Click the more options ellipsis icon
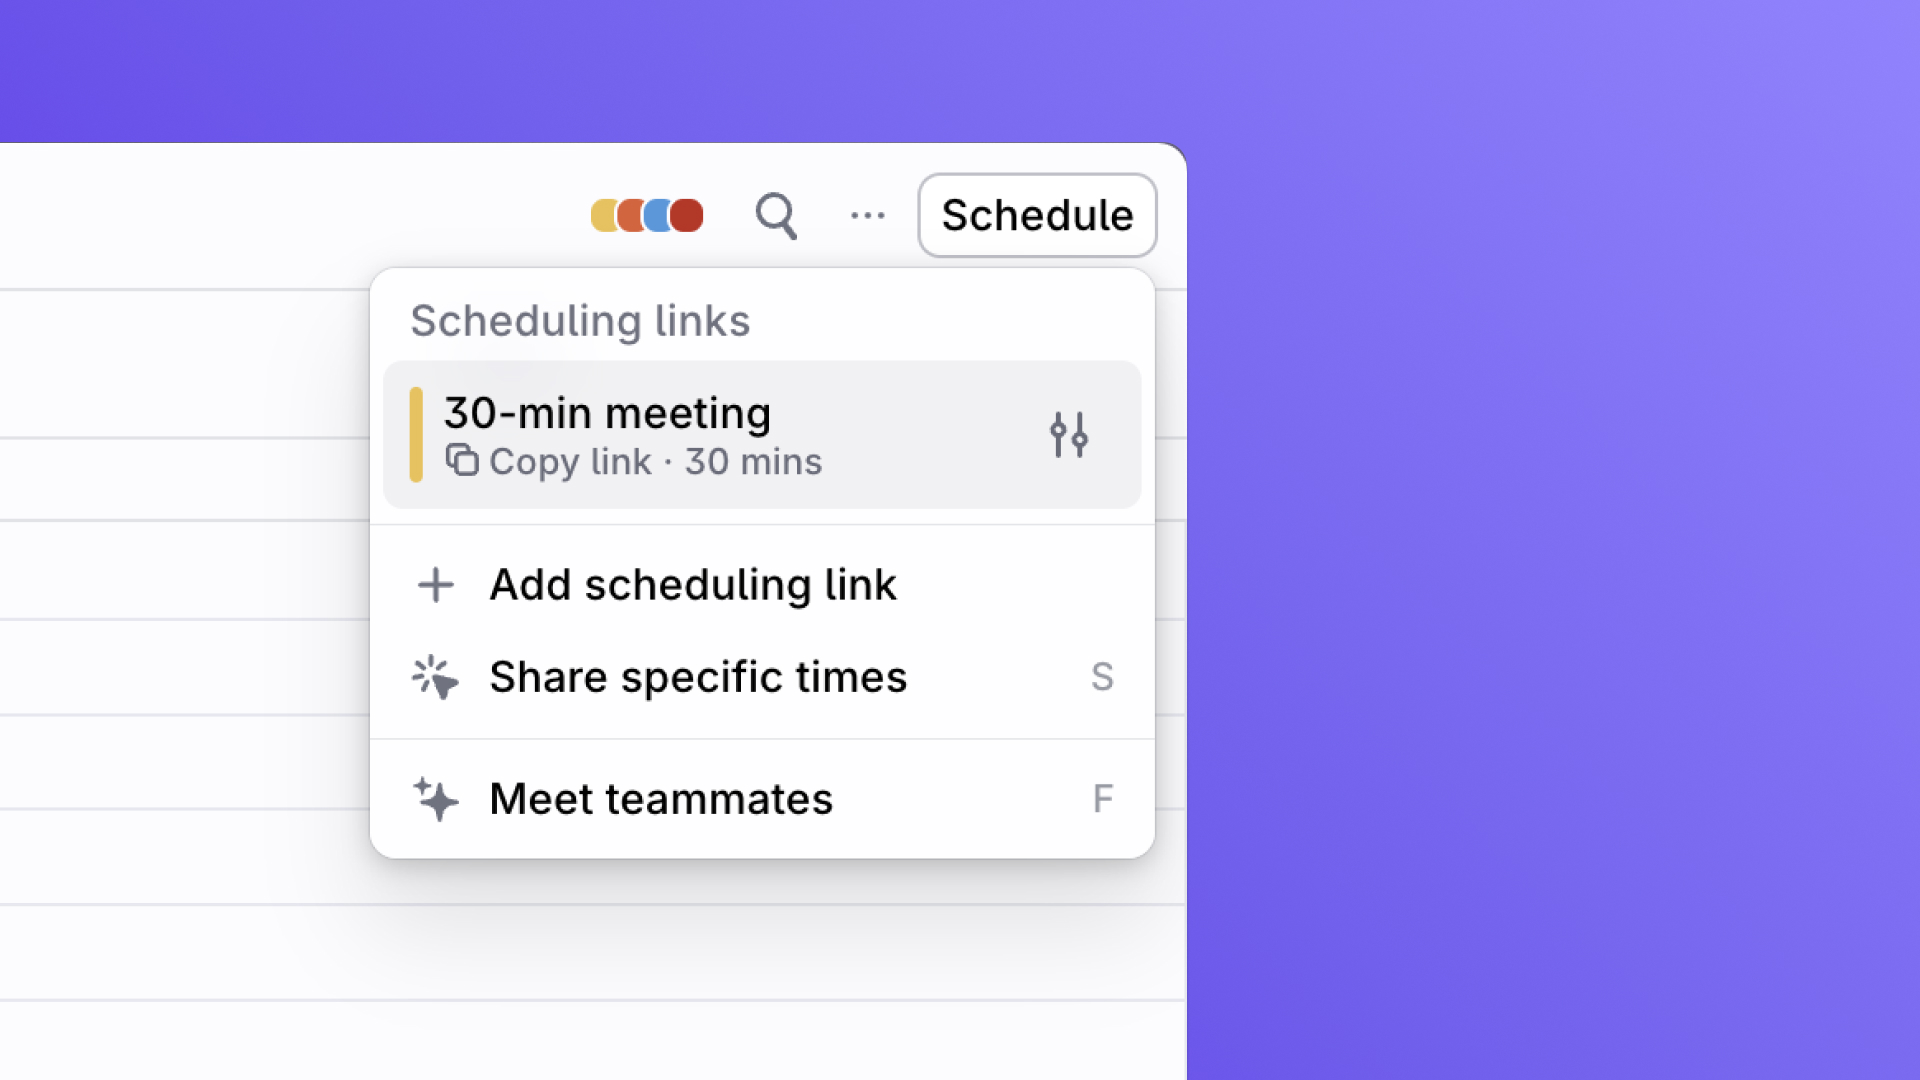The height and width of the screenshot is (1080, 1920). (x=868, y=215)
